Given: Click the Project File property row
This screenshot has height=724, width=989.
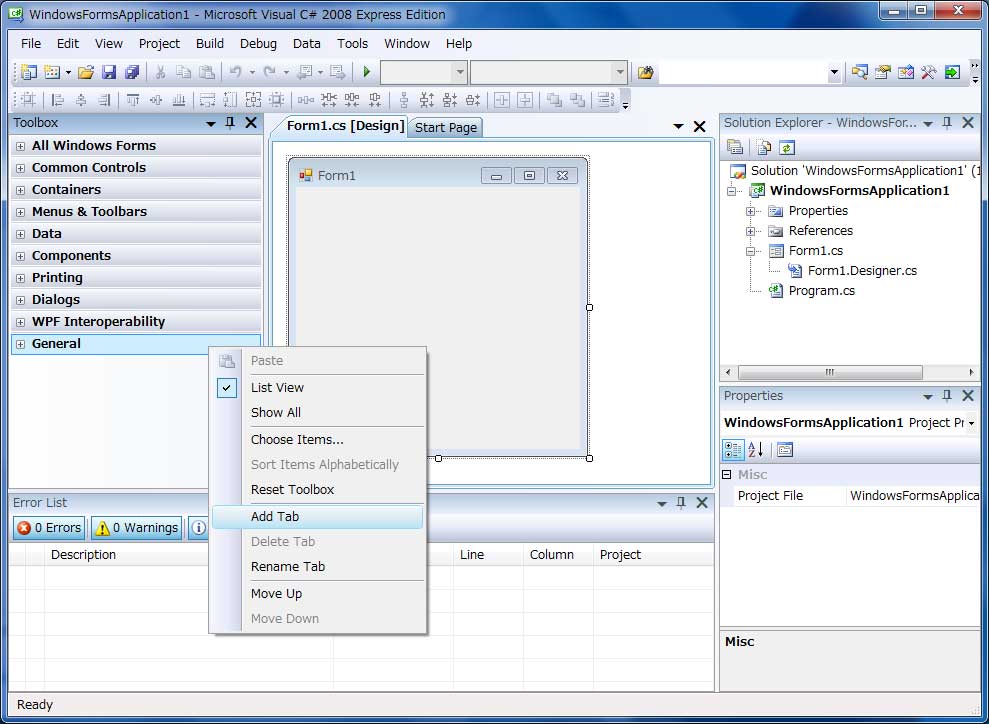Looking at the screenshot, I should pyautogui.click(x=850, y=496).
